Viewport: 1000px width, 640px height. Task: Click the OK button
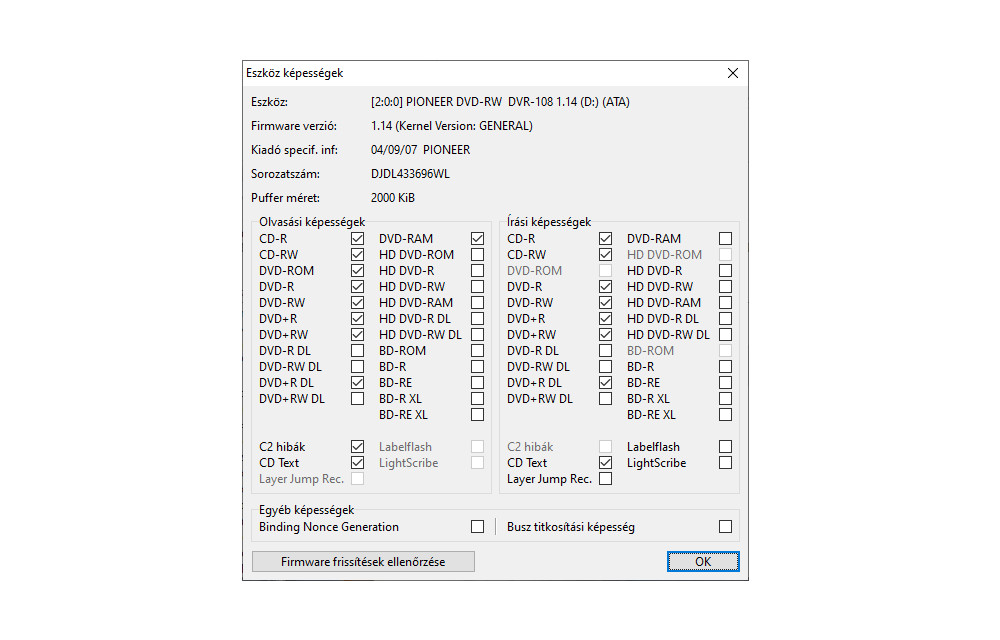coord(702,562)
